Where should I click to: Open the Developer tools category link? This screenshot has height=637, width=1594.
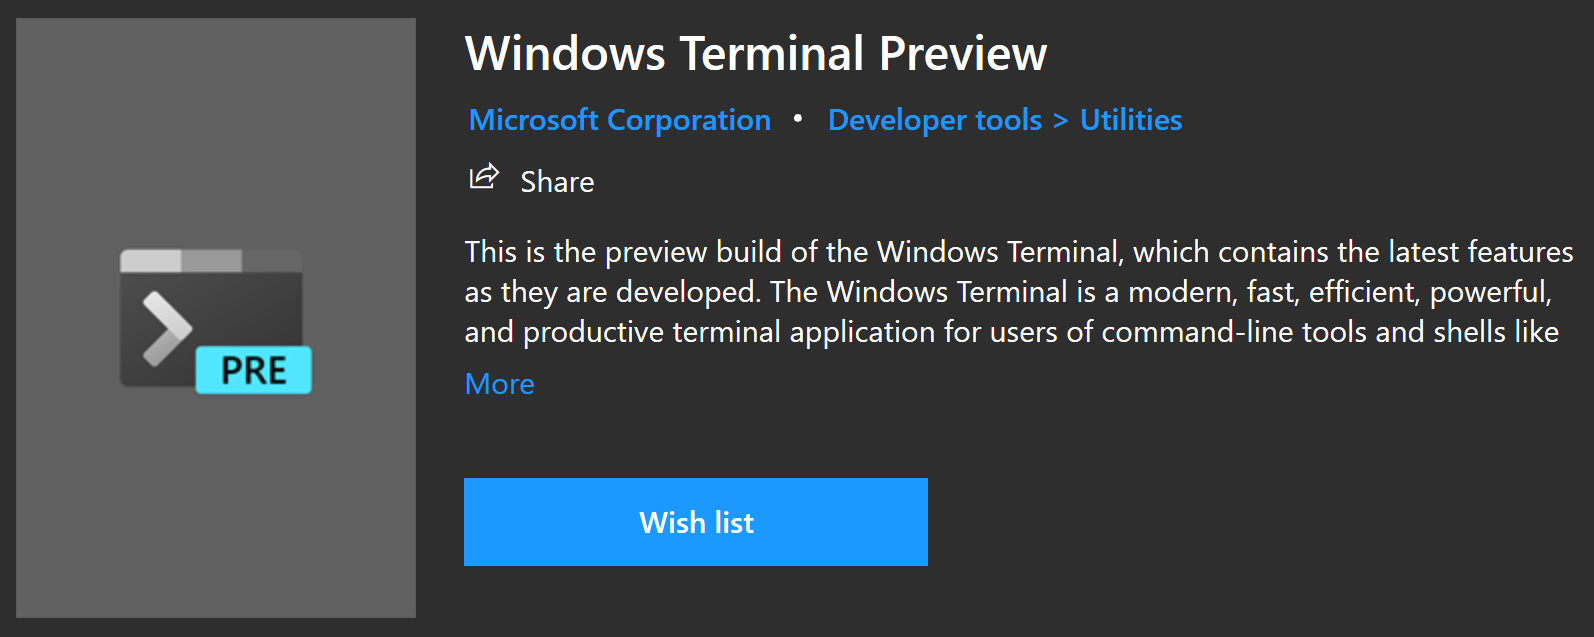(x=934, y=119)
